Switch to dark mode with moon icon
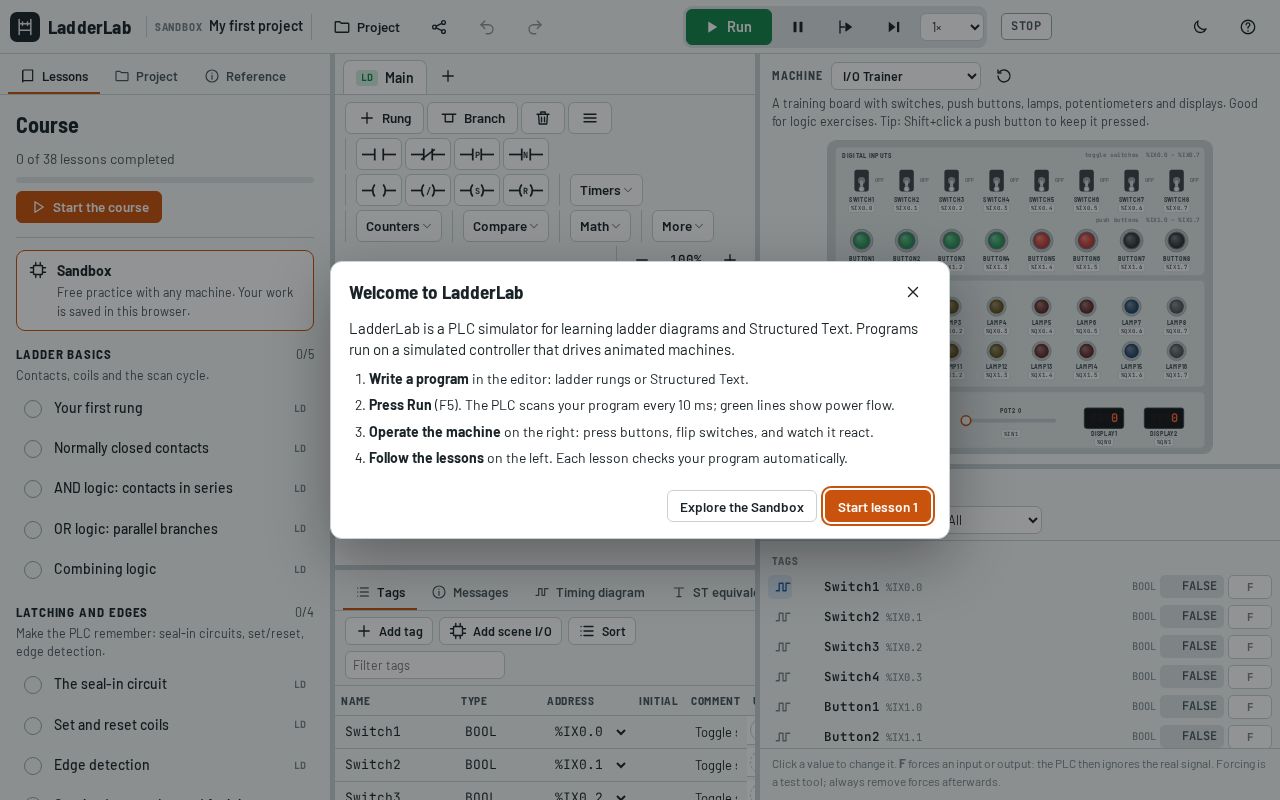Screen dimensions: 1280x800 click(1200, 27)
